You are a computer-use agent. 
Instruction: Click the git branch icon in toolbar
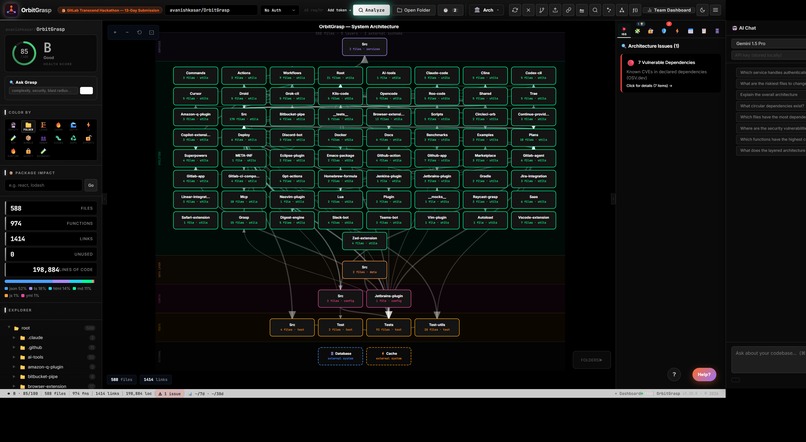541,10
